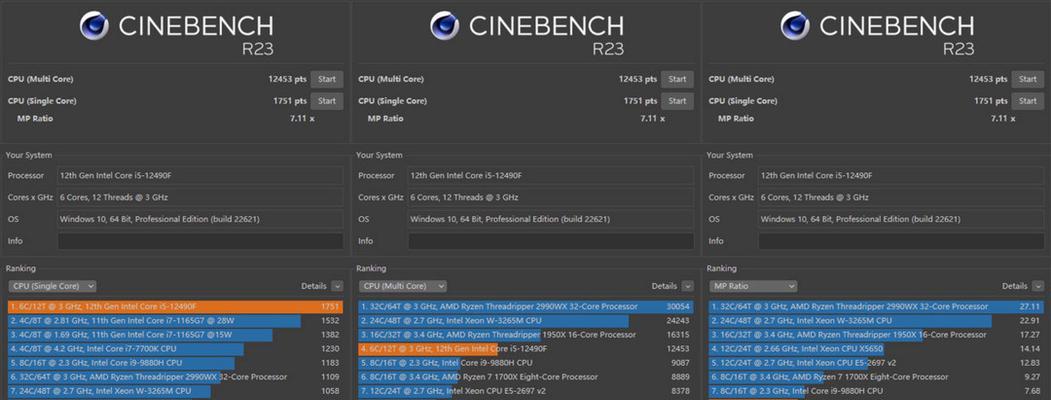Select Threadripper 2990WX row scoring 1109
Image resolution: width=1051 pixels, height=400 pixels.
point(176,377)
